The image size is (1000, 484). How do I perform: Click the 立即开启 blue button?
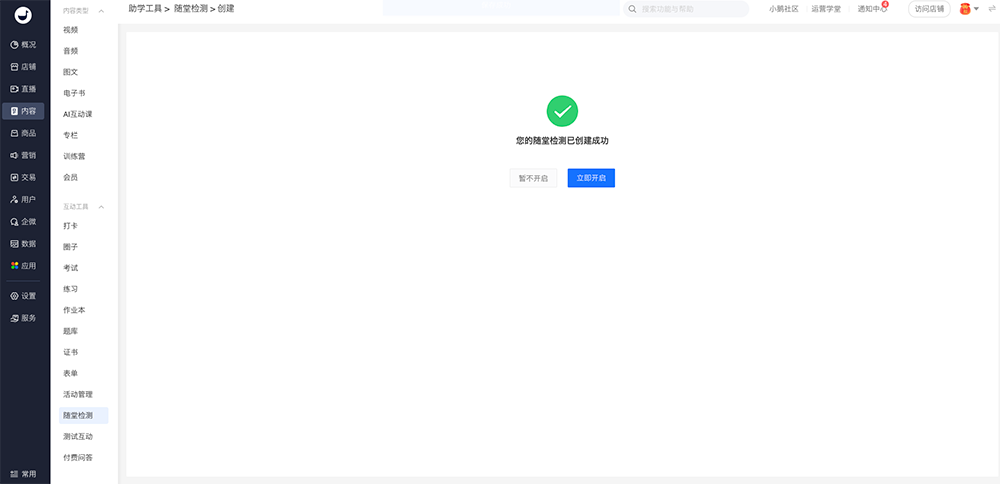pos(591,178)
